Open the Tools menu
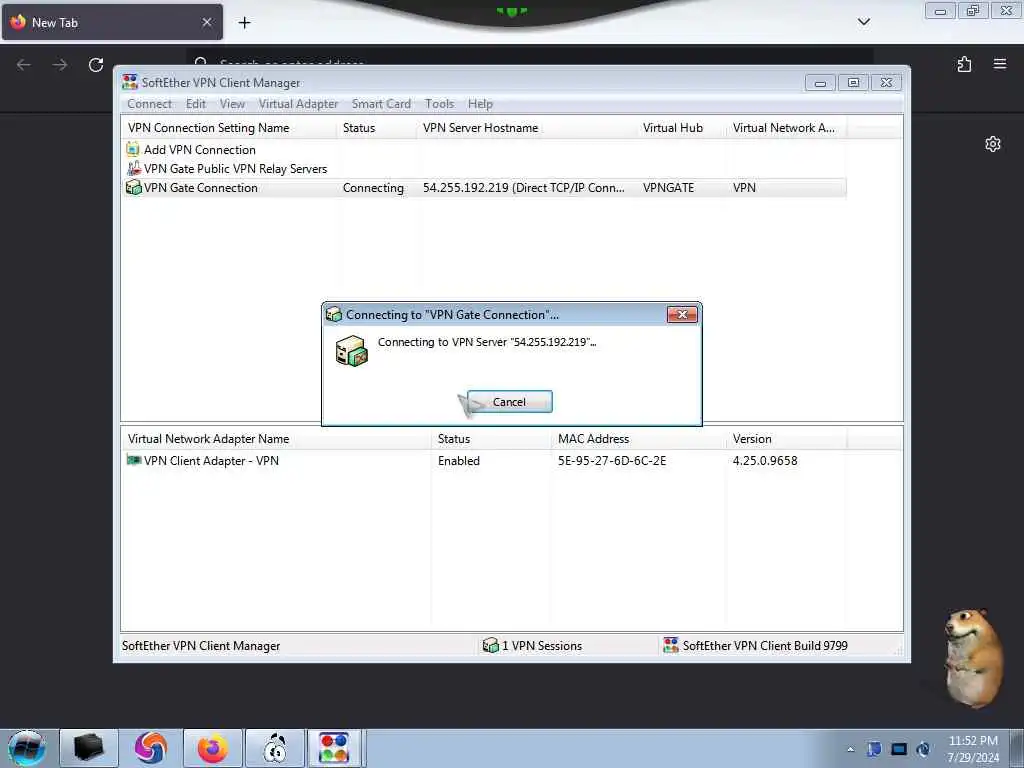 [x=439, y=104]
